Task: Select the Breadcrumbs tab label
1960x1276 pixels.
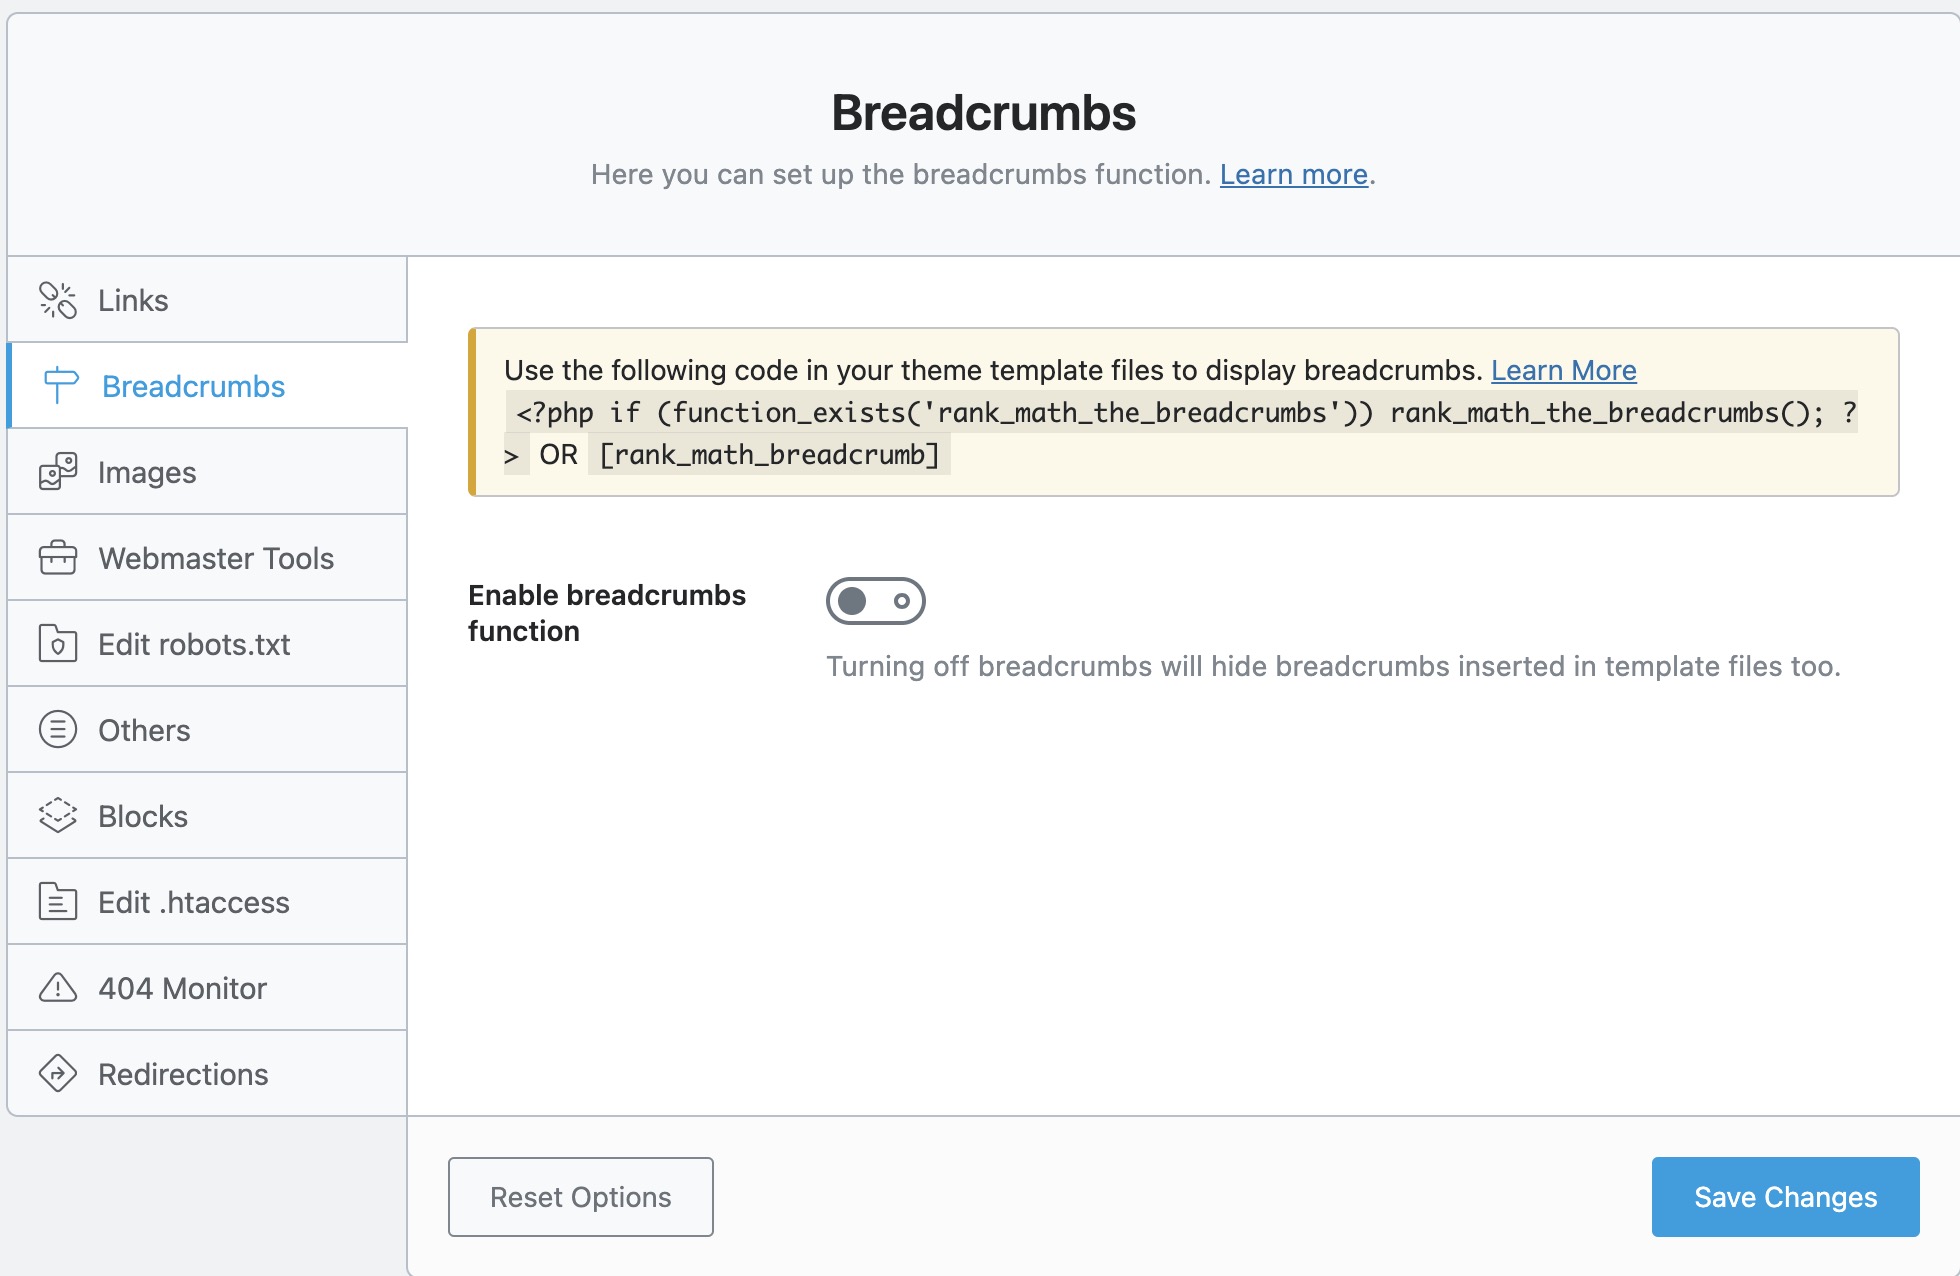Action: pos(193,386)
